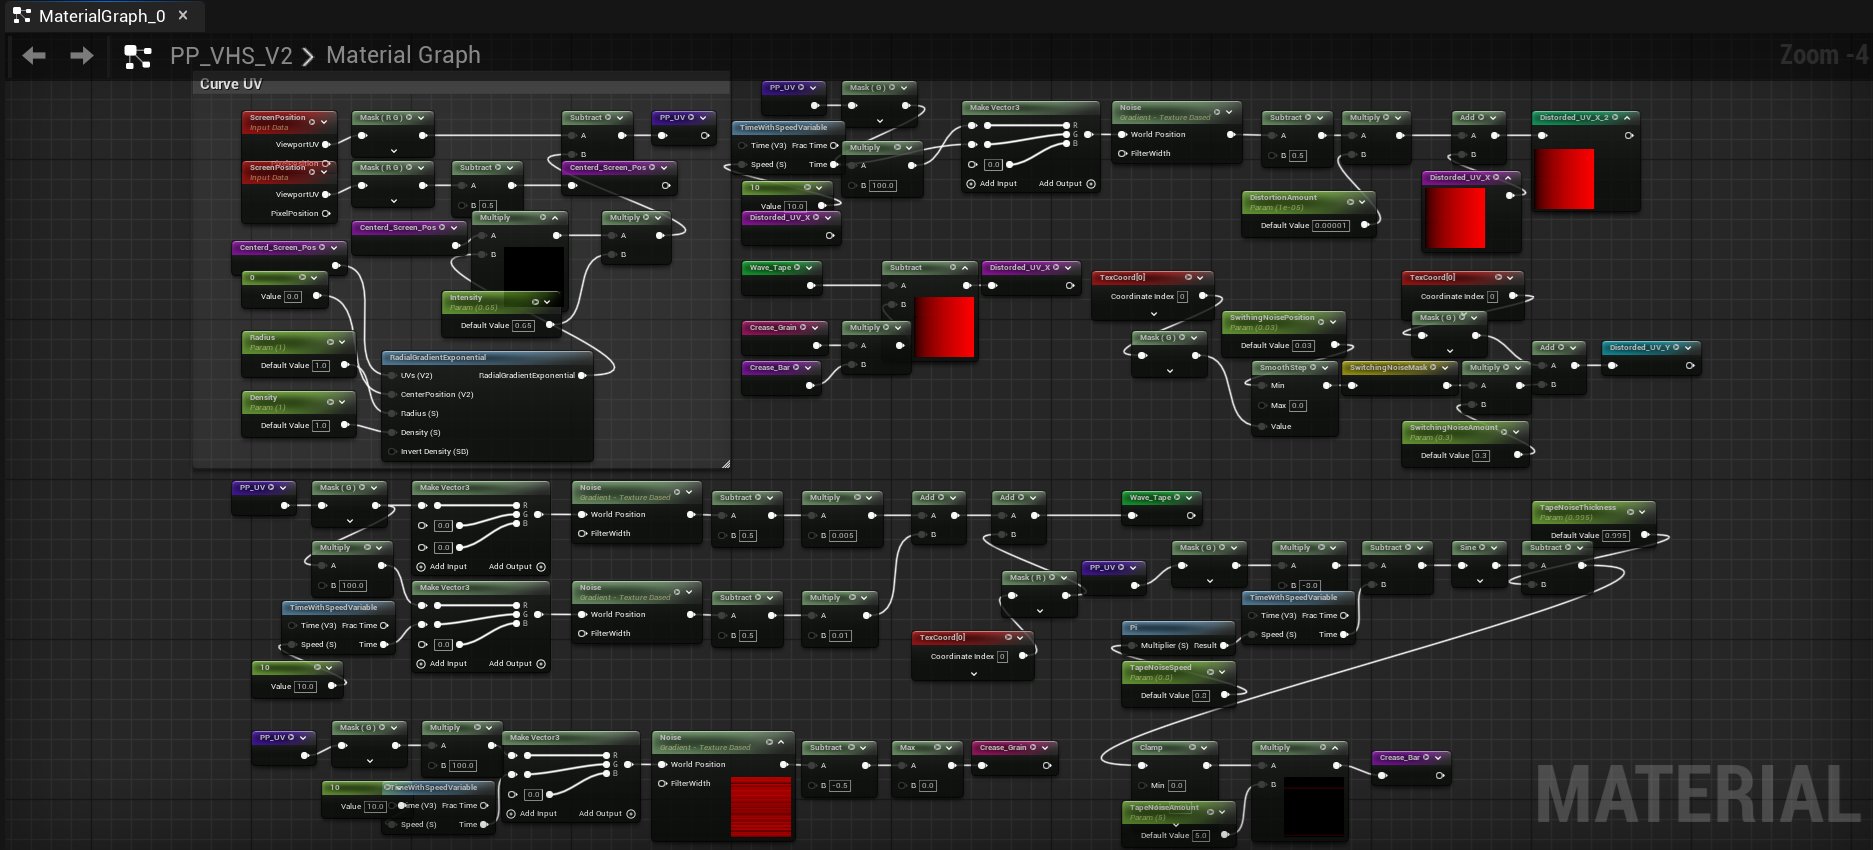Click the Material Graph breadcrumb link
Screen dimensions: 1873x850
(x=403, y=56)
